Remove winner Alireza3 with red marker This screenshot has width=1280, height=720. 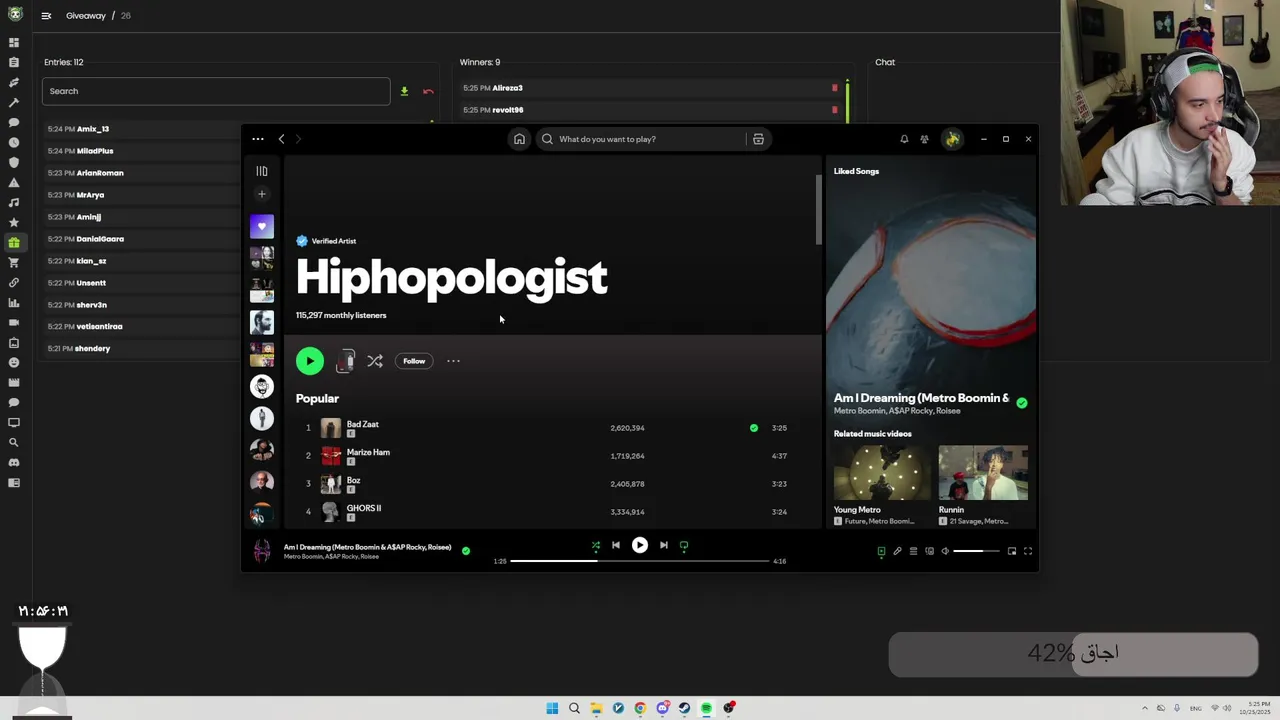835,88
